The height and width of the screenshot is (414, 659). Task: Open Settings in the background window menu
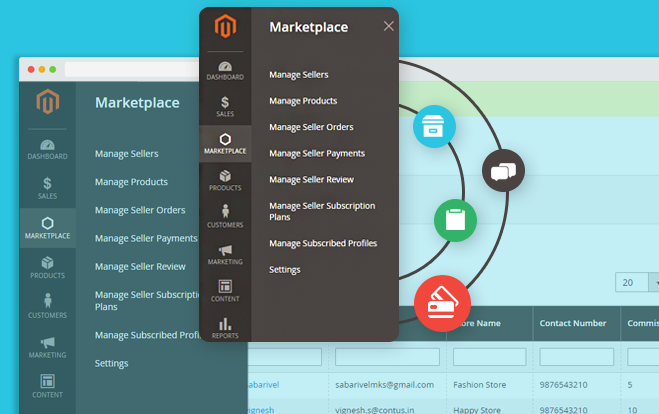click(x=111, y=363)
